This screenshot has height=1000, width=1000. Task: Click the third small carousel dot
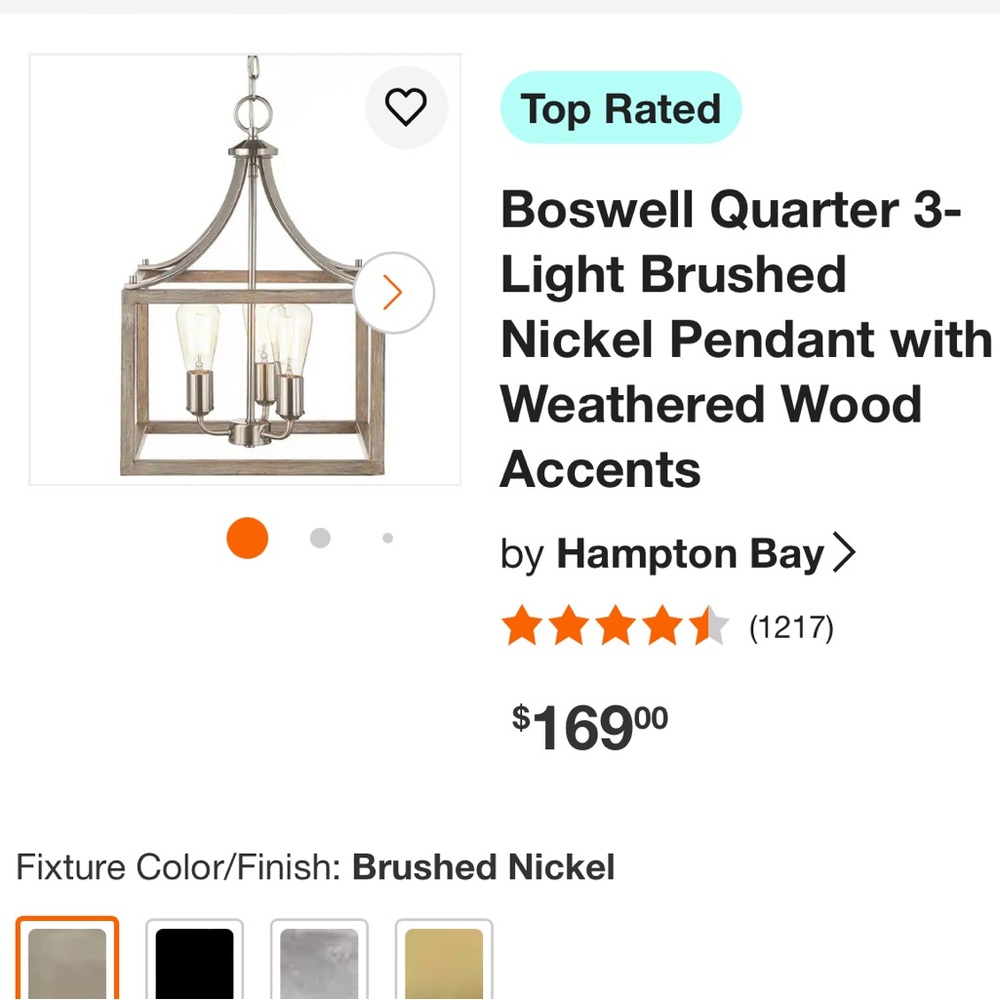coord(387,538)
